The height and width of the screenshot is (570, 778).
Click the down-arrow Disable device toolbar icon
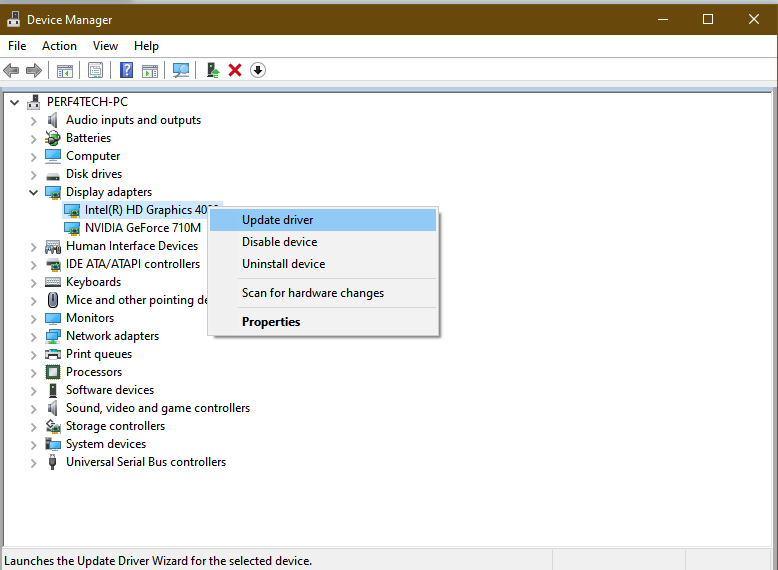[x=258, y=70]
